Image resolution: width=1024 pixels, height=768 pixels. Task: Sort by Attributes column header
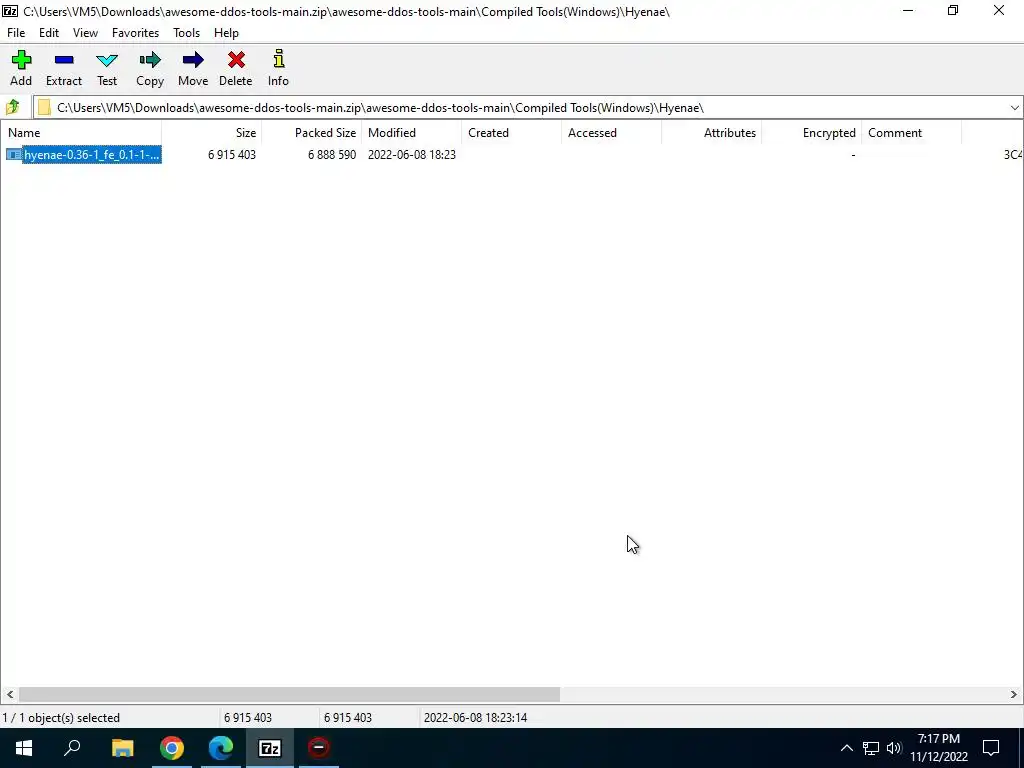click(x=711, y=133)
